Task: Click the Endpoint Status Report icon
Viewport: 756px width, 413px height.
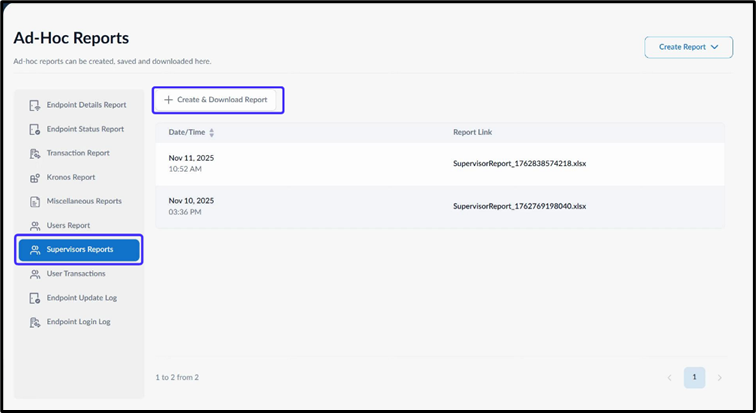Action: 35,130
